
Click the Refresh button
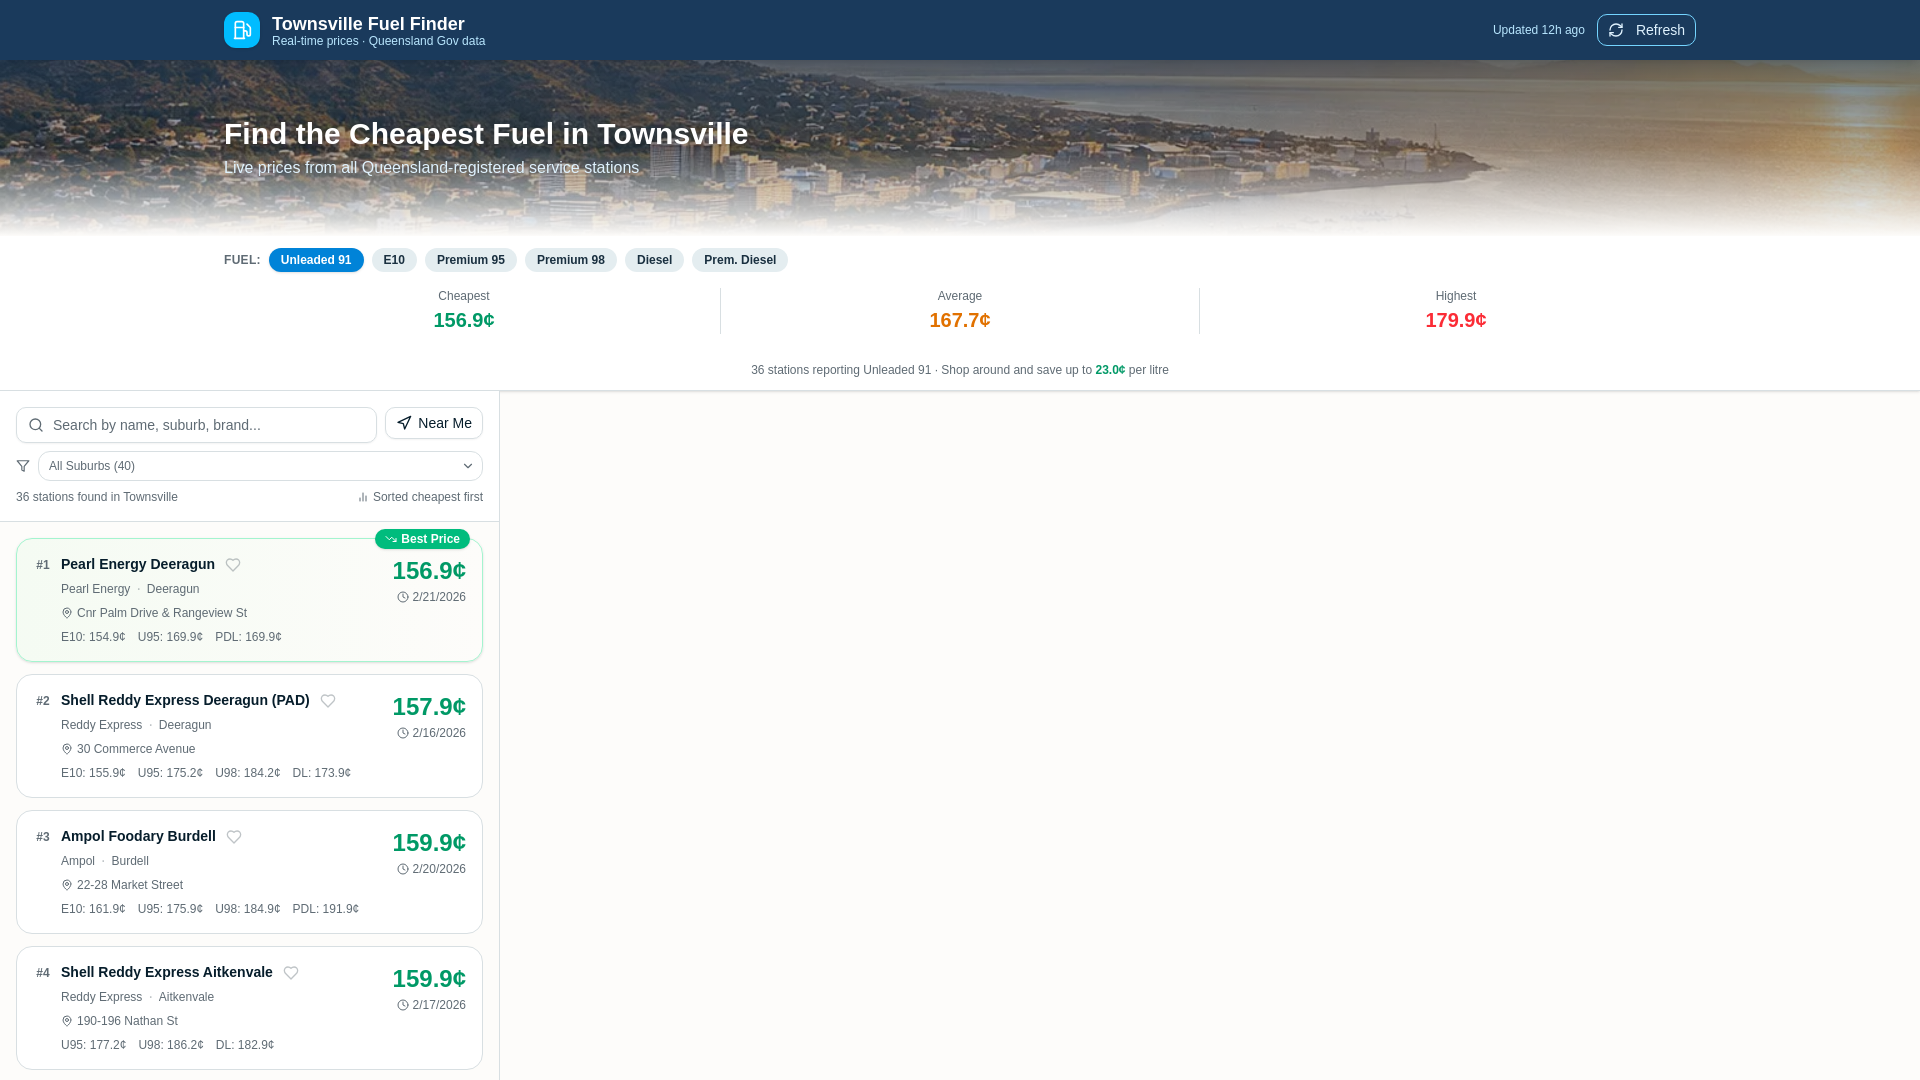[x=1646, y=30]
